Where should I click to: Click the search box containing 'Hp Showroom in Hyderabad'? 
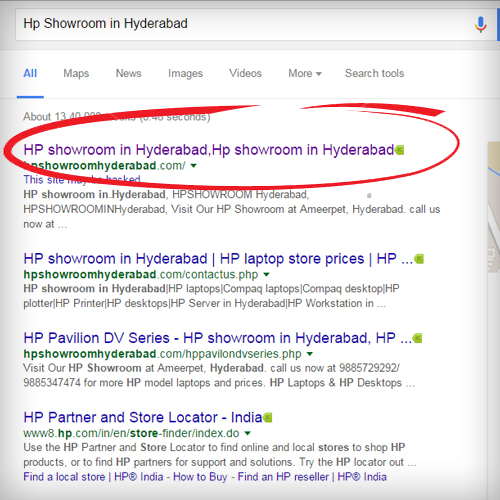256,25
